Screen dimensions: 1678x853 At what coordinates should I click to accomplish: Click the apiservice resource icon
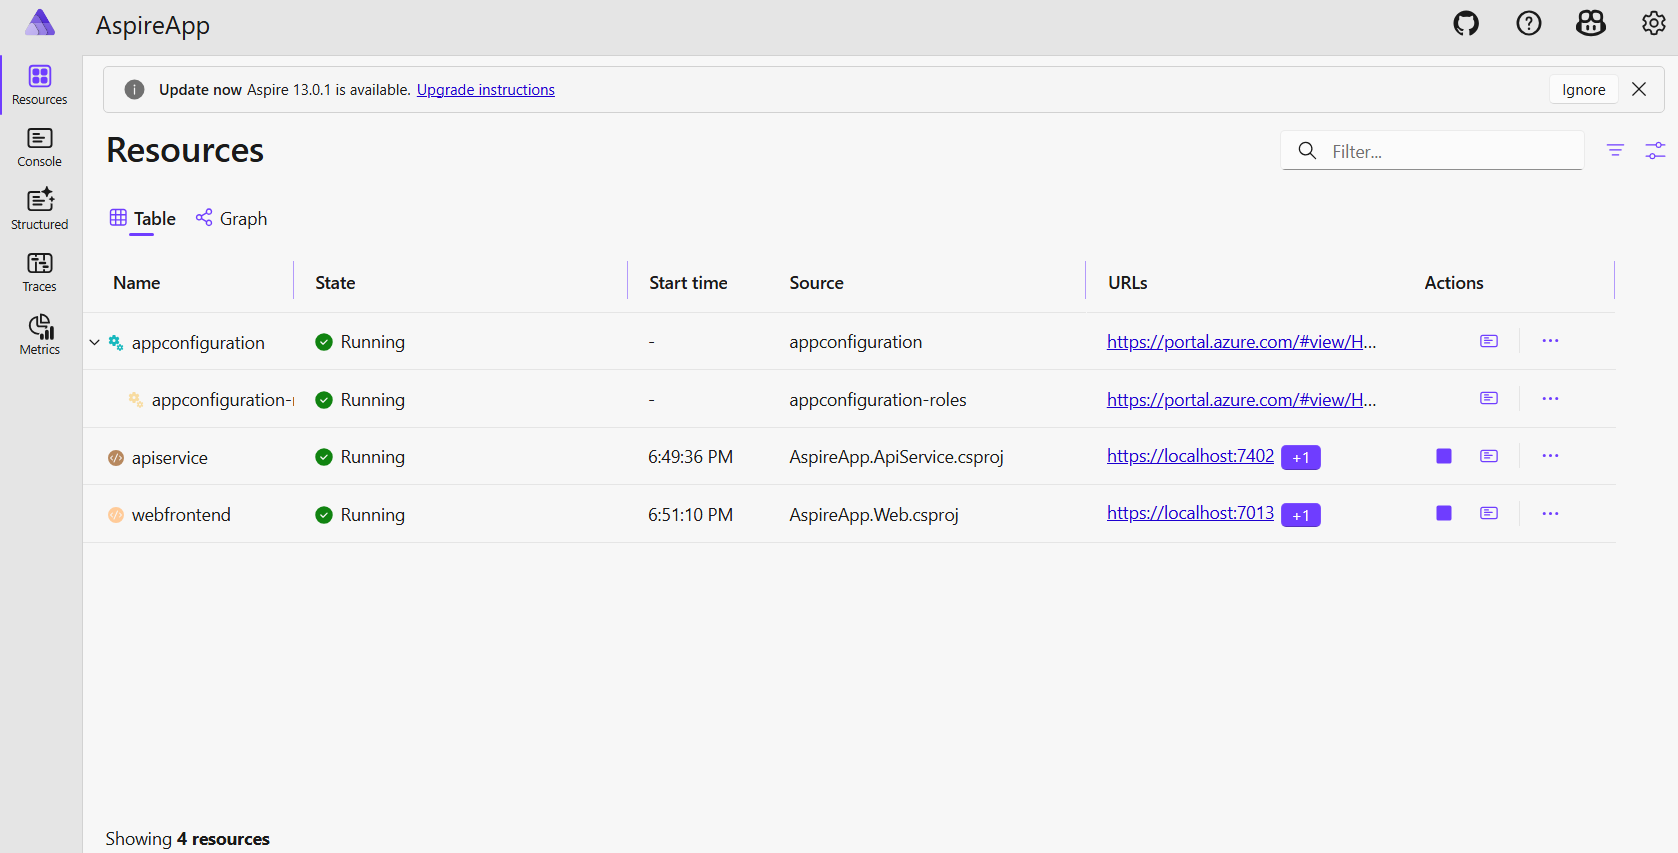coord(116,458)
